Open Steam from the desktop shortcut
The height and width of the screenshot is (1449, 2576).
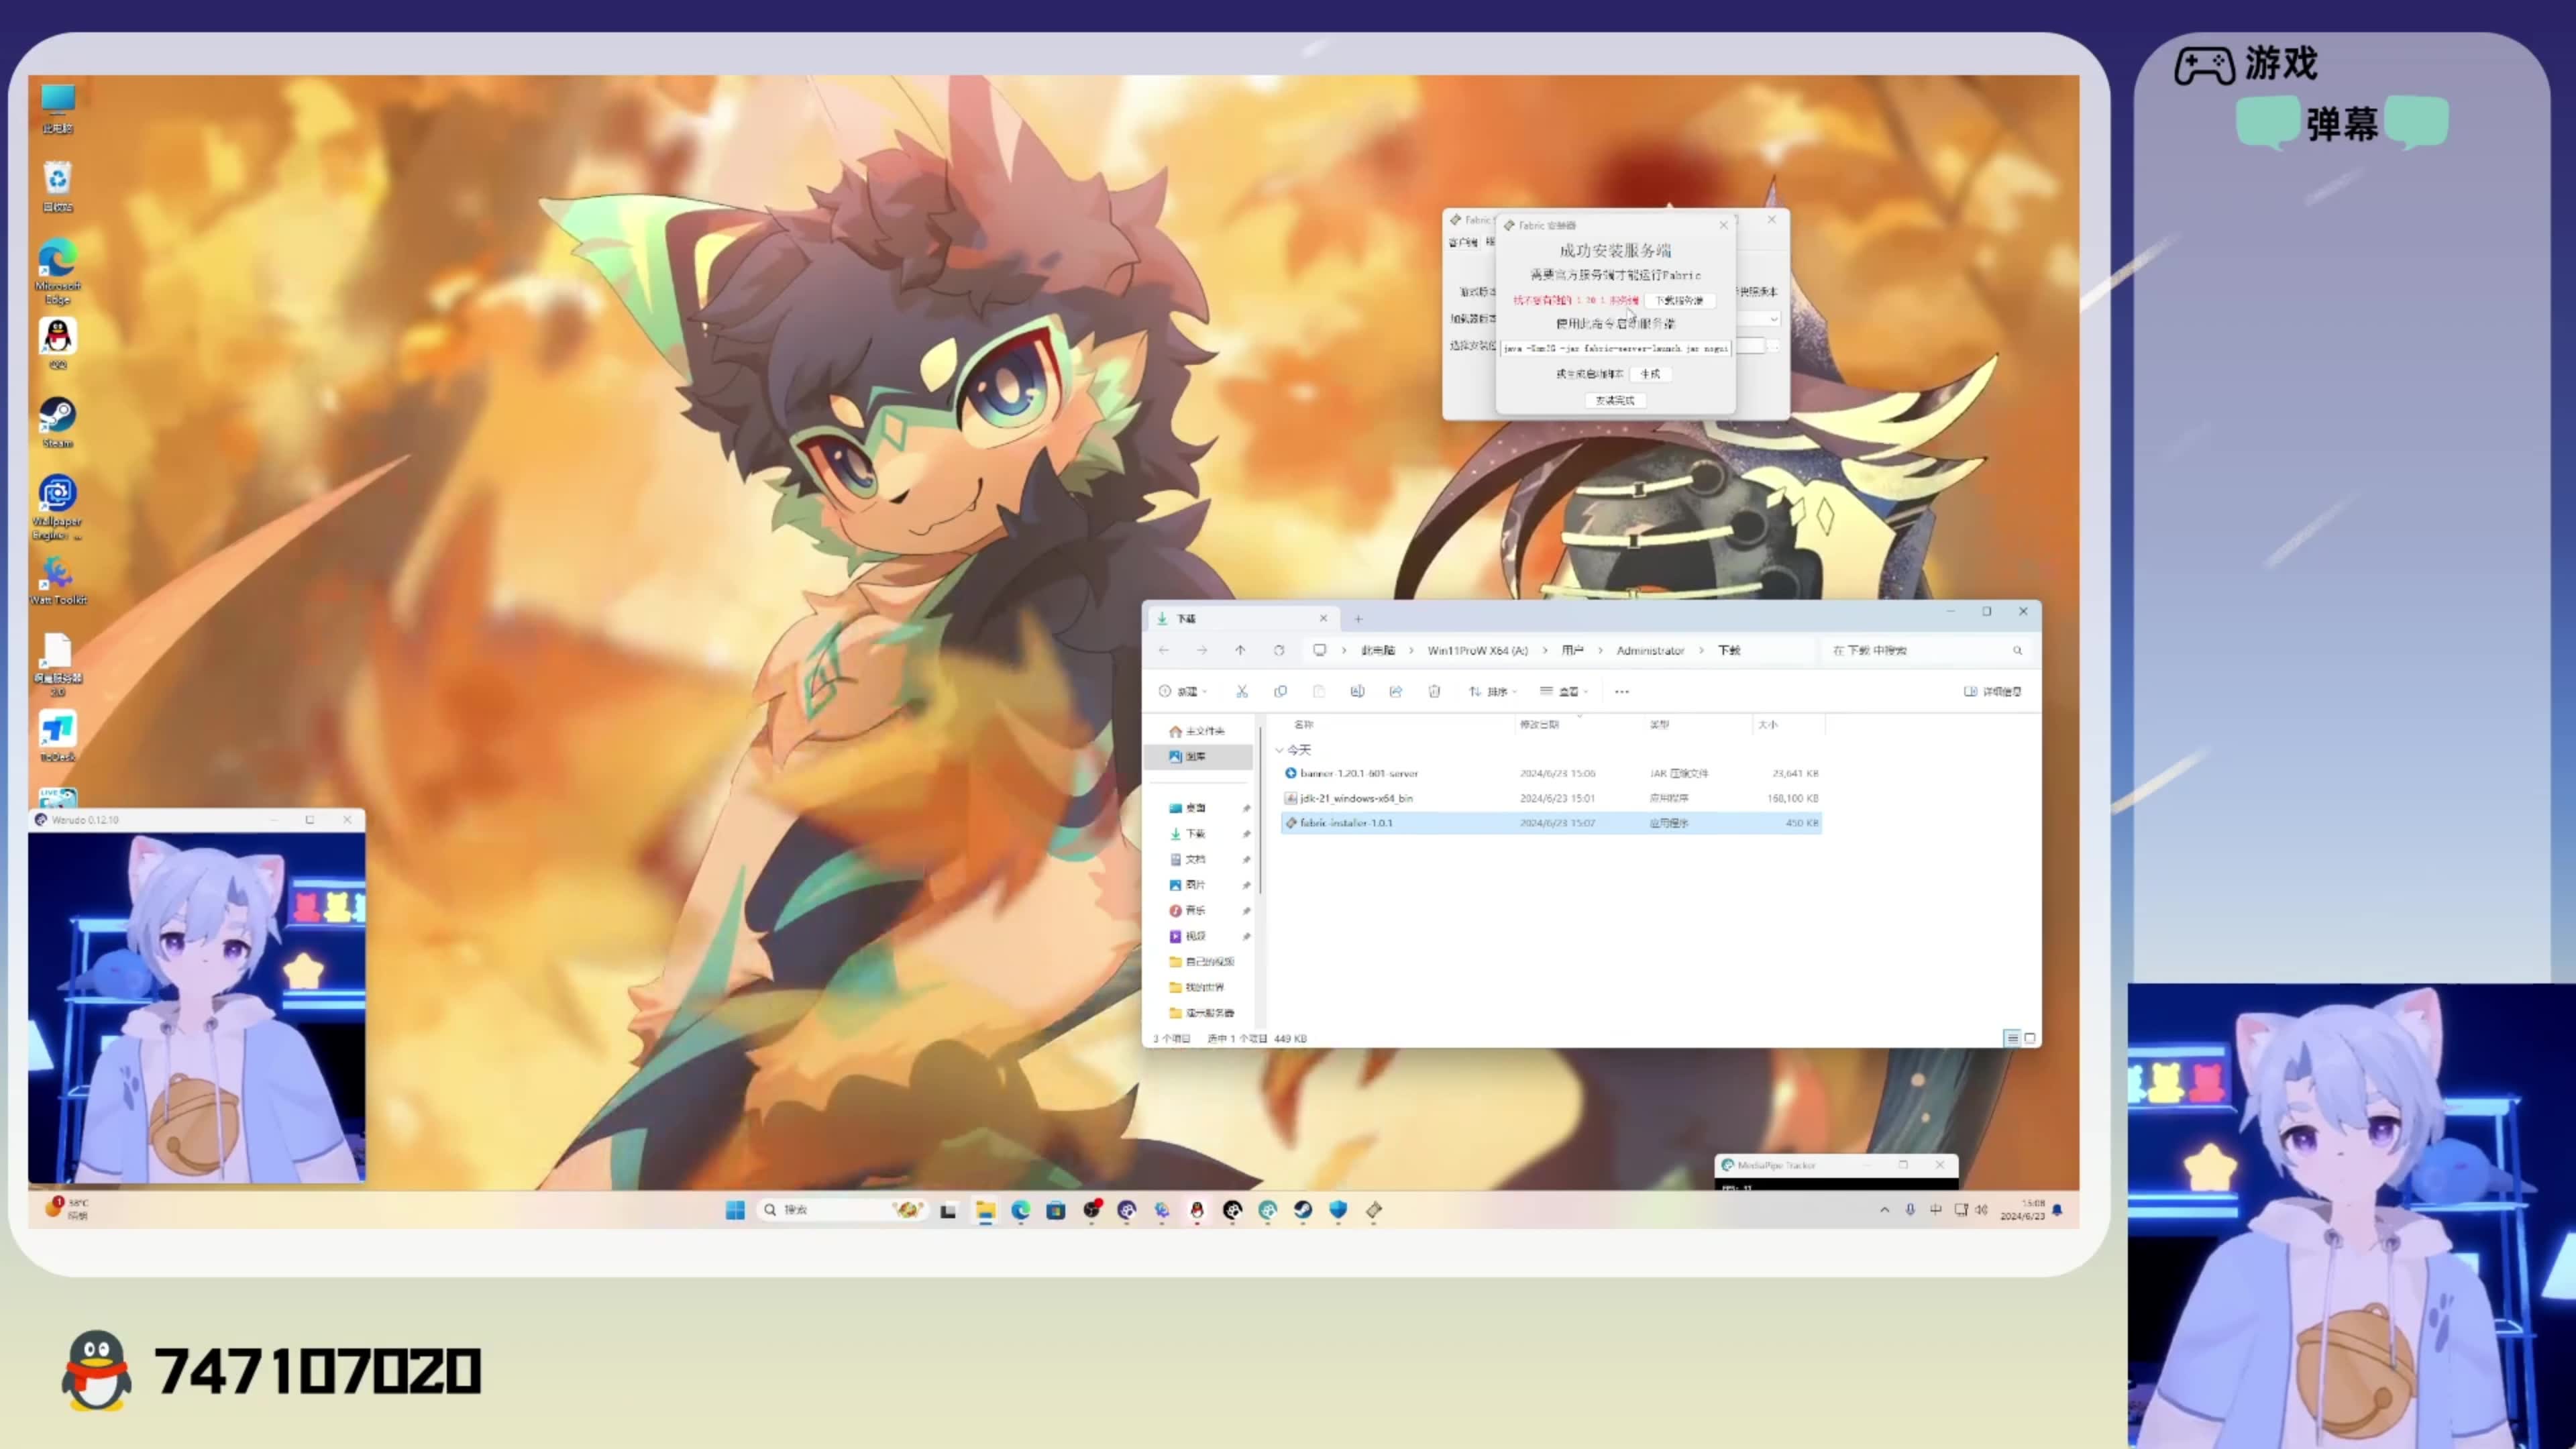pos(57,422)
